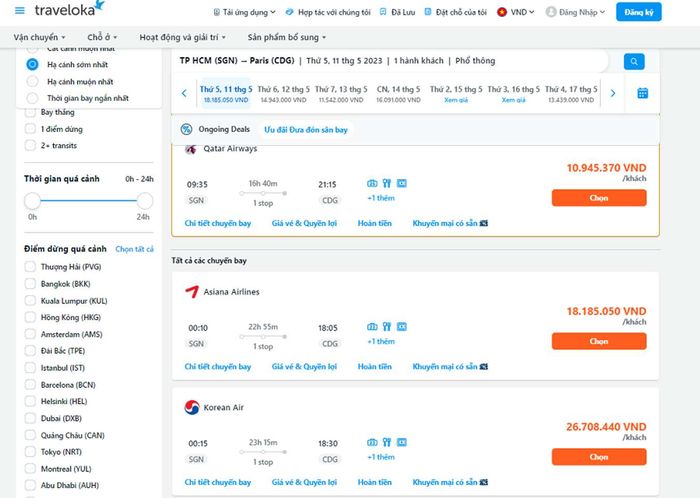Image resolution: width=700 pixels, height=498 pixels.
Task: Check the Bangkok (BKK) transit filter
Action: [x=30, y=283]
